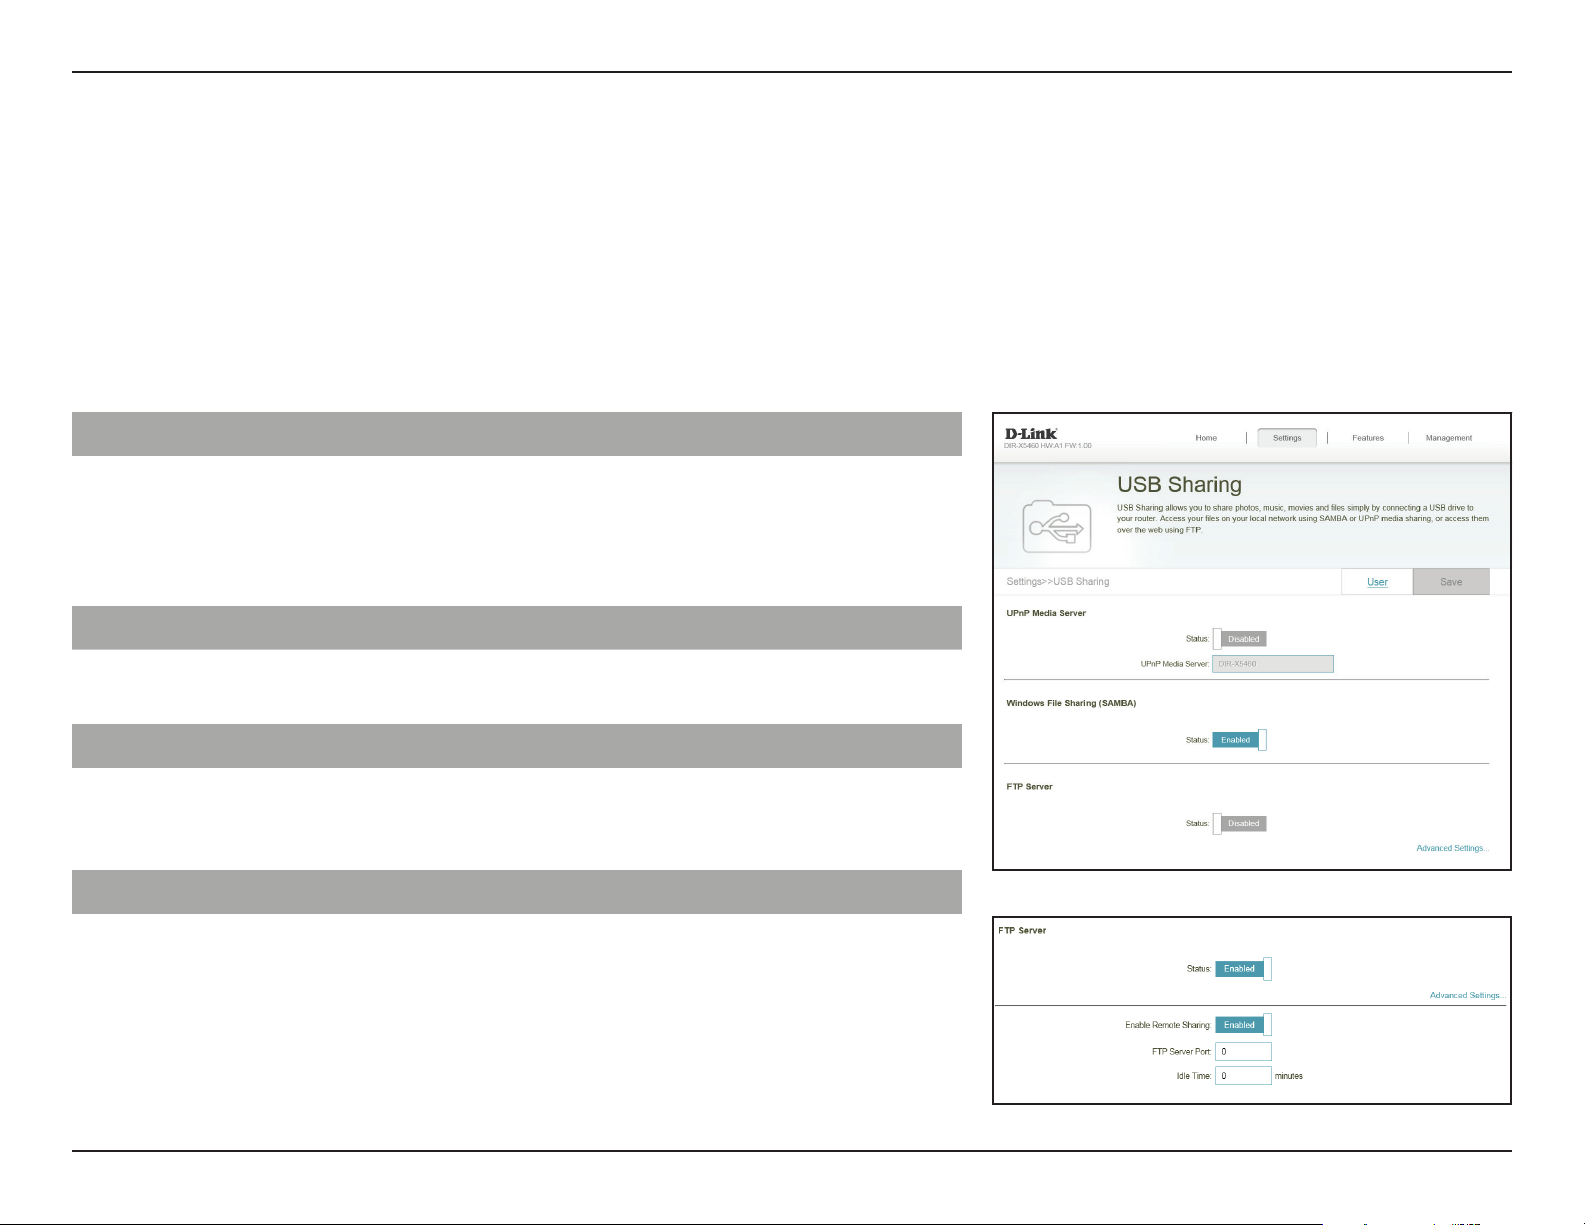Click the Idle Time minutes field
This screenshot has width=1585, height=1225.
[1243, 1076]
